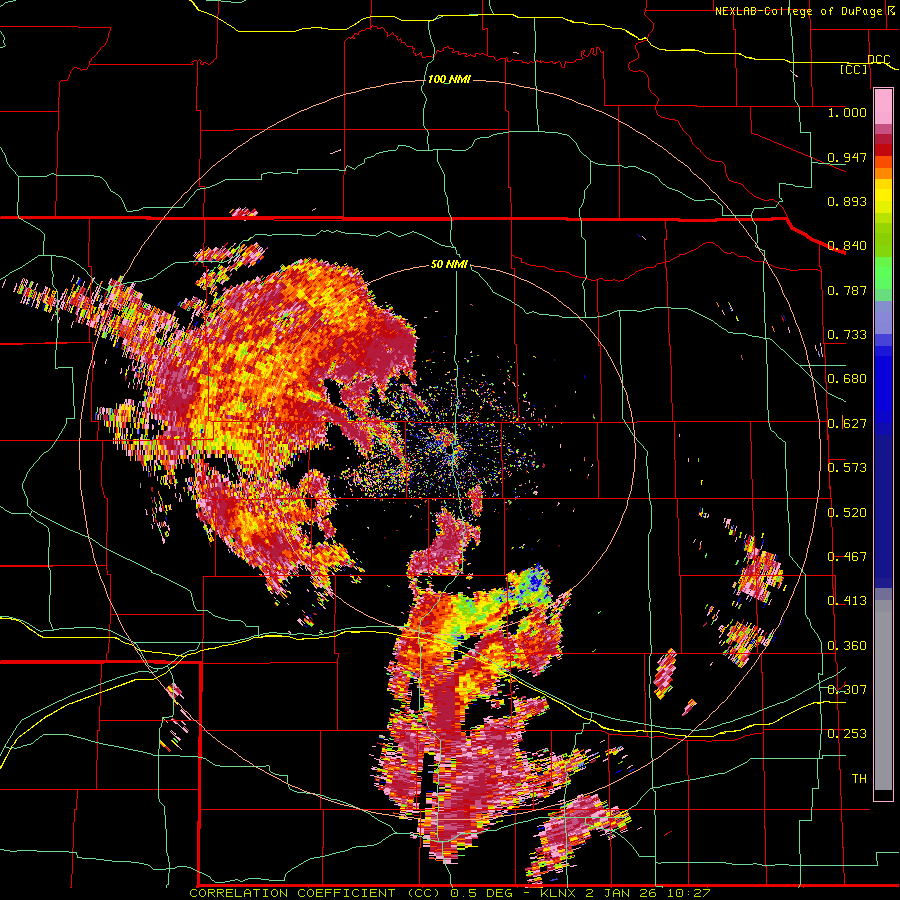Click the TH threshold label in legend
This screenshot has width=900, height=900.
click(x=859, y=779)
